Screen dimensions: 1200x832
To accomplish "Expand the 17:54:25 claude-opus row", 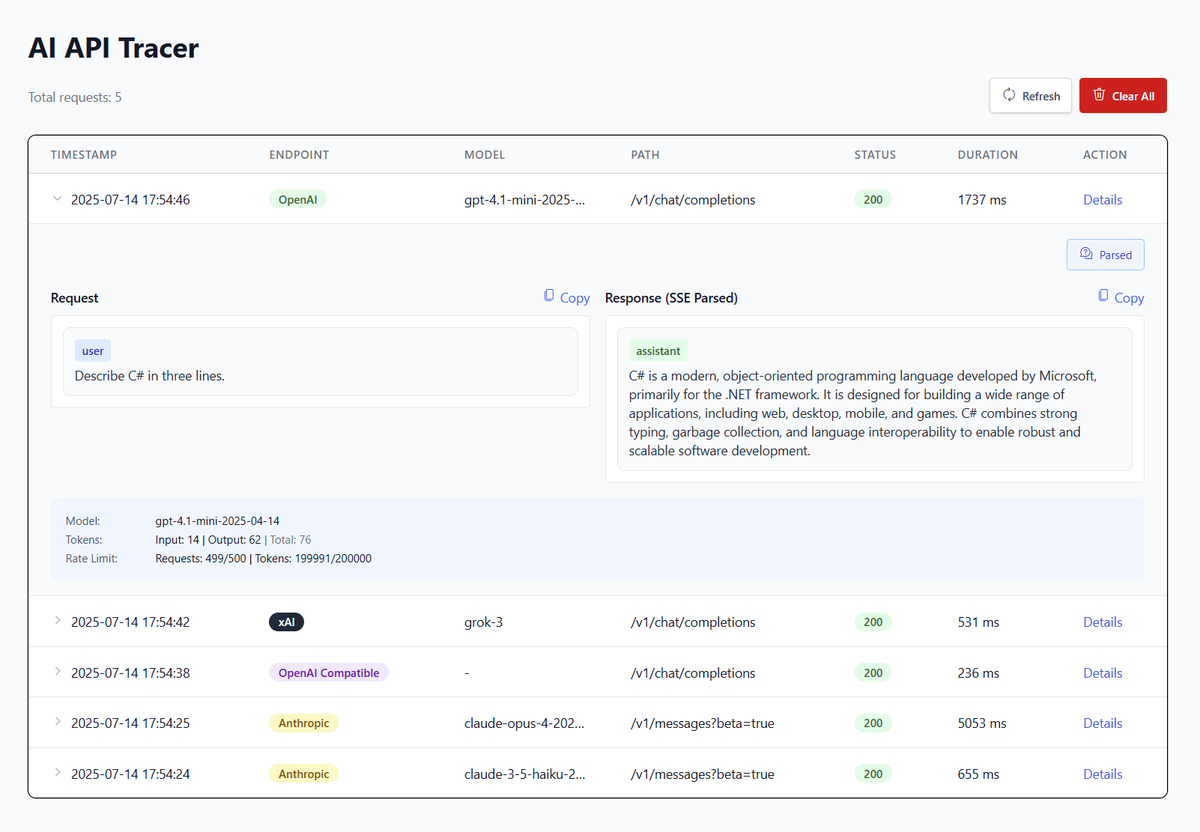I will pyautogui.click(x=57, y=722).
